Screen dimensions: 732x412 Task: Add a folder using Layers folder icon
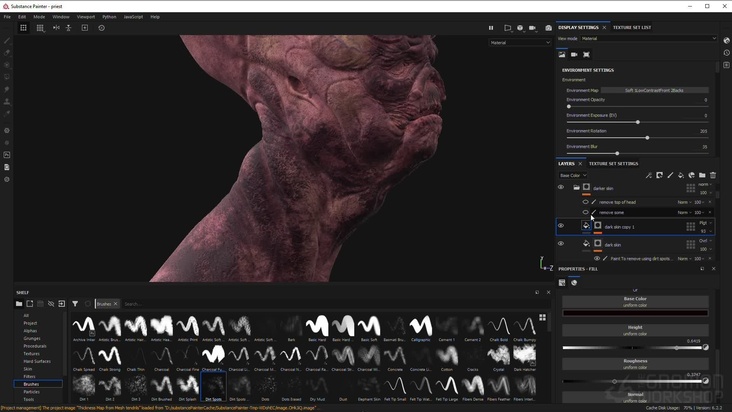click(702, 175)
